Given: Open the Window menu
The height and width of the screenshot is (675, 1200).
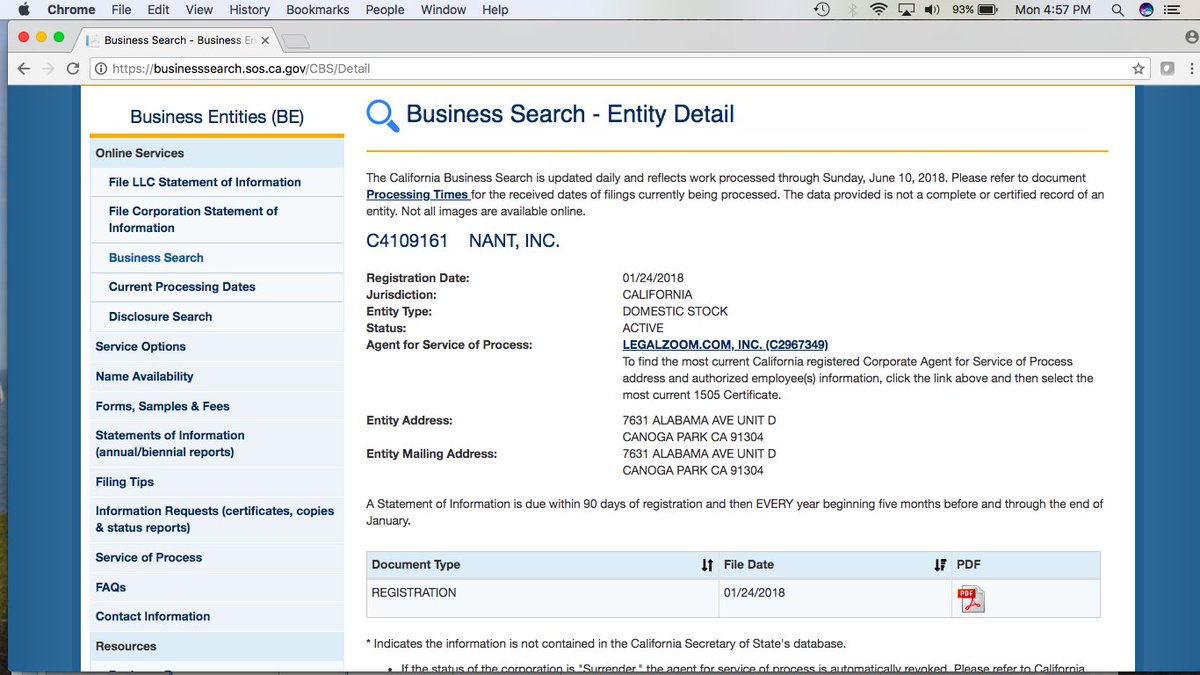Looking at the screenshot, I should click(x=443, y=10).
